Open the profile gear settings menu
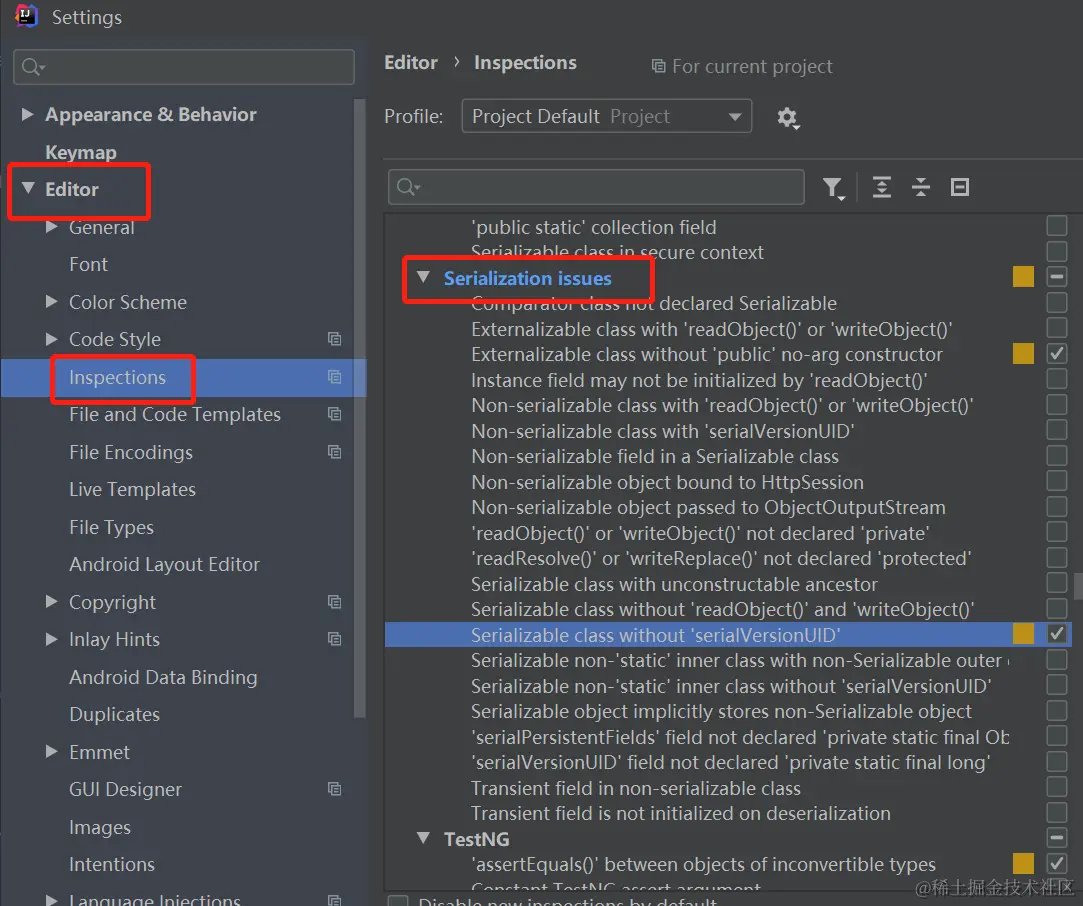 click(787, 117)
